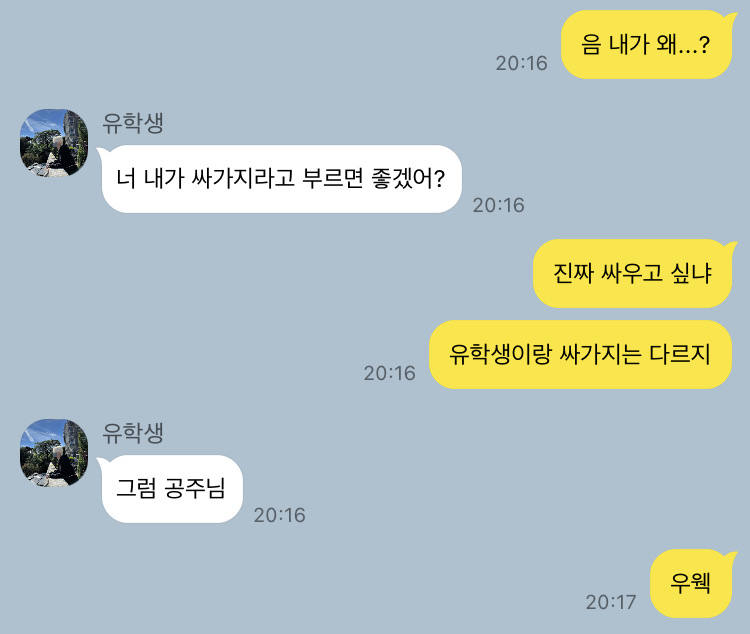This screenshot has height=634, width=750.
Task: Click the word '싸우고' in the yellow bubble
Action: pos(631,273)
